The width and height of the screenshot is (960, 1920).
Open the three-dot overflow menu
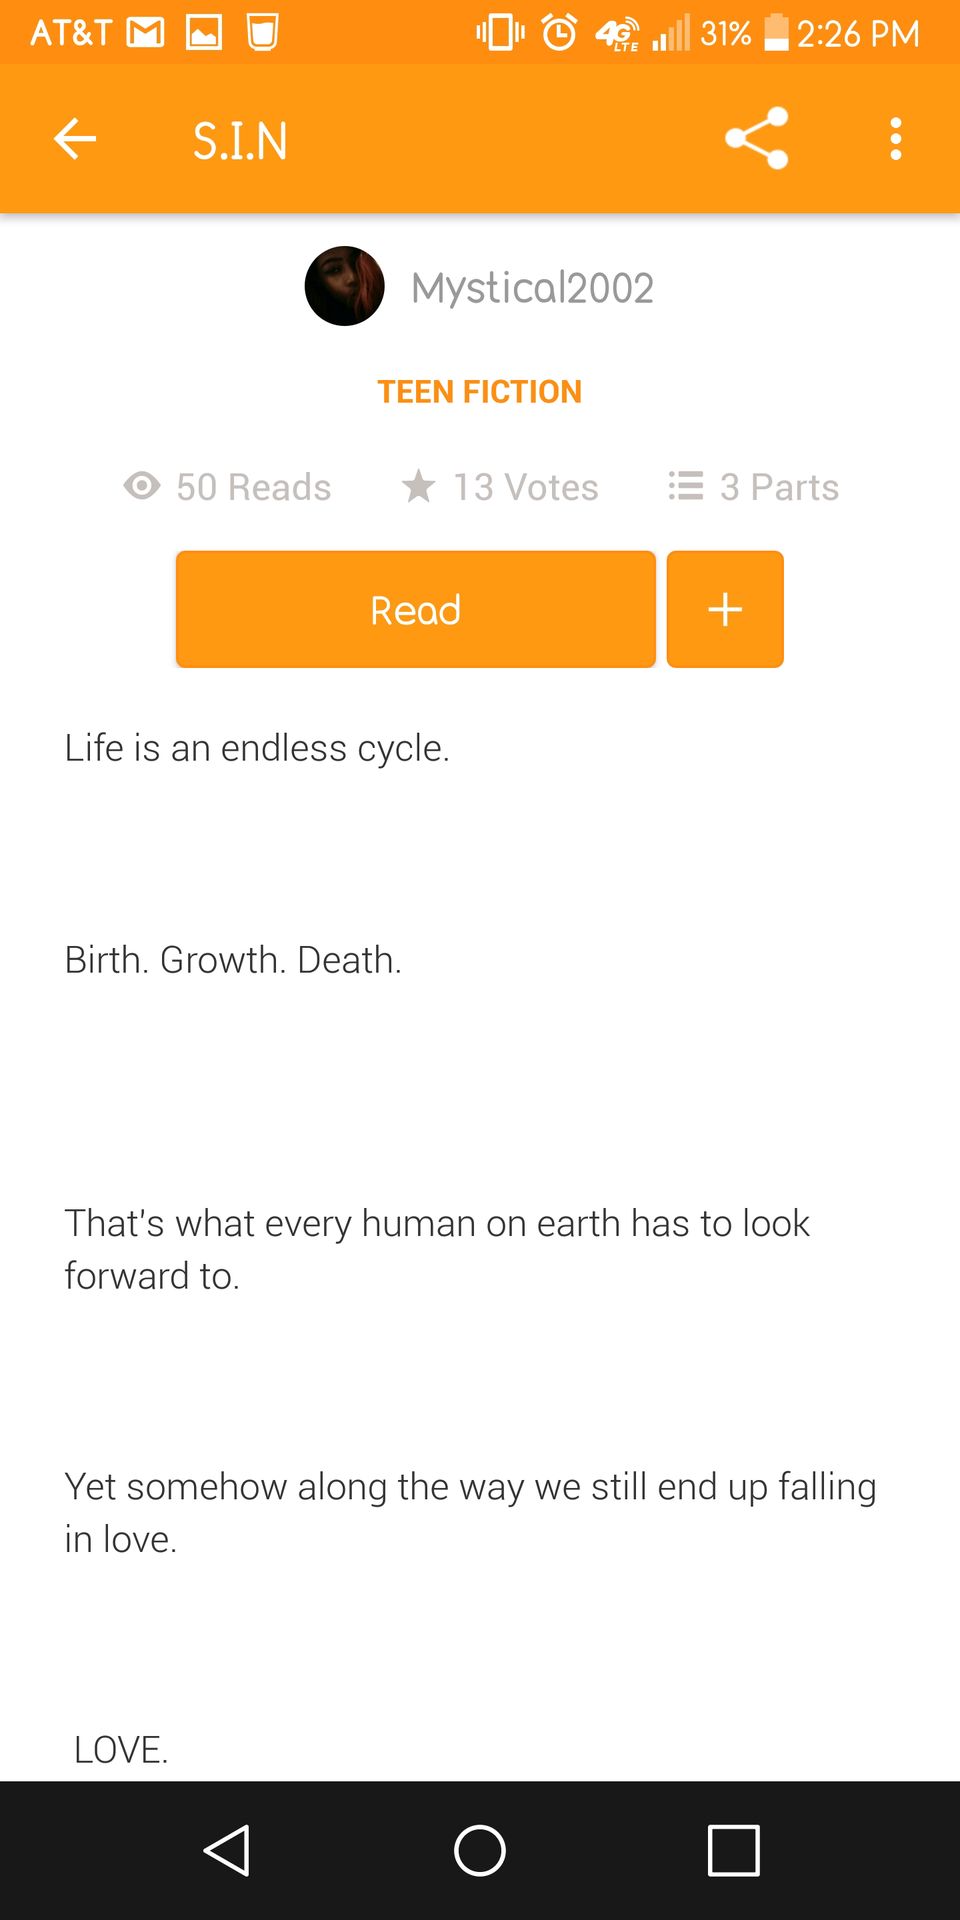click(x=896, y=139)
